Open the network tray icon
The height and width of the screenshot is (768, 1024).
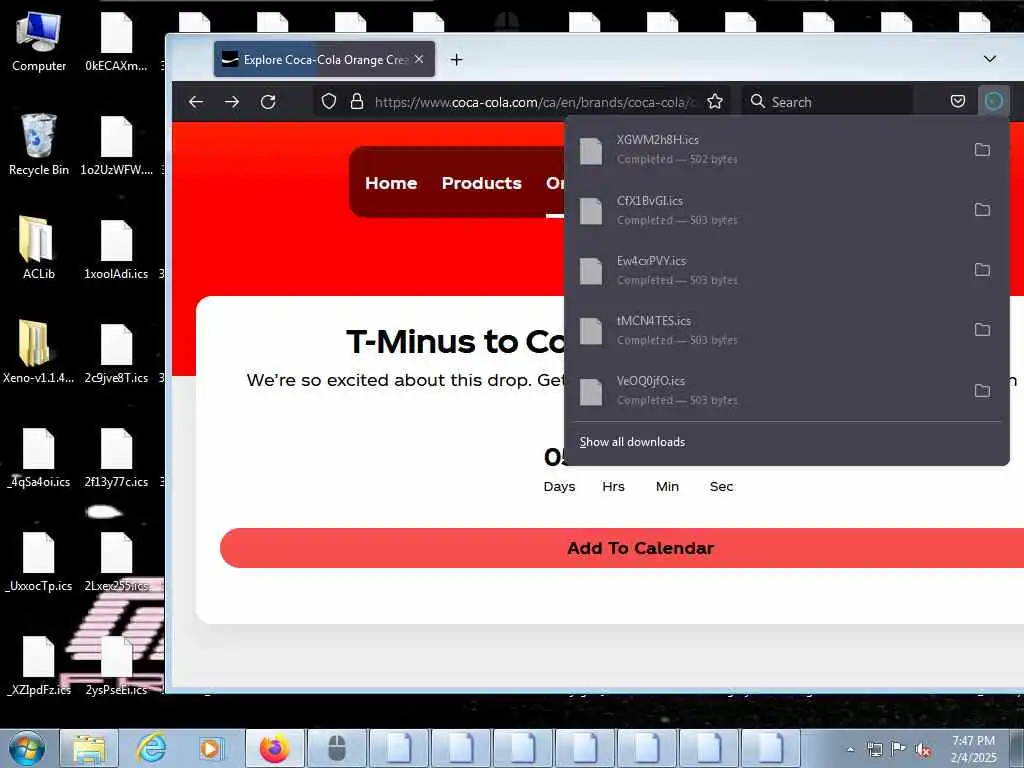(x=874, y=749)
